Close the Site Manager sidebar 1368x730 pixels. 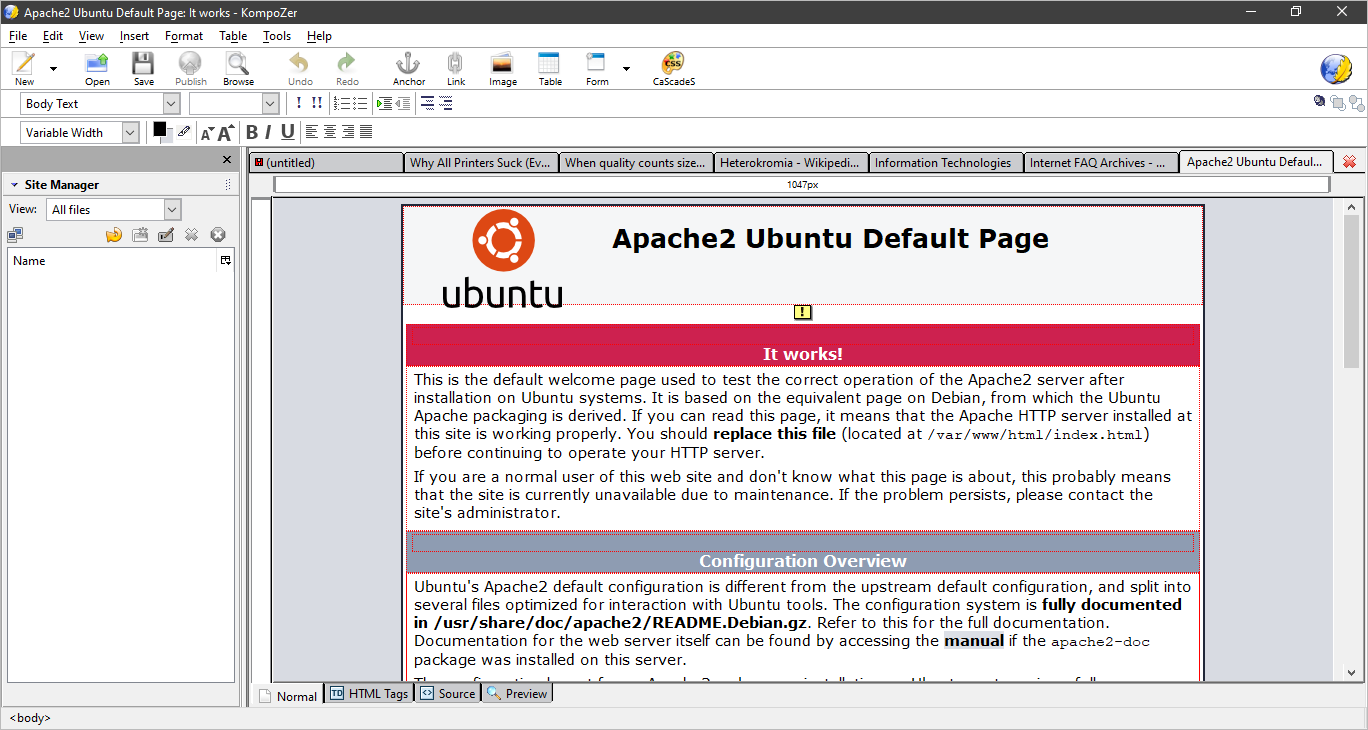226,160
